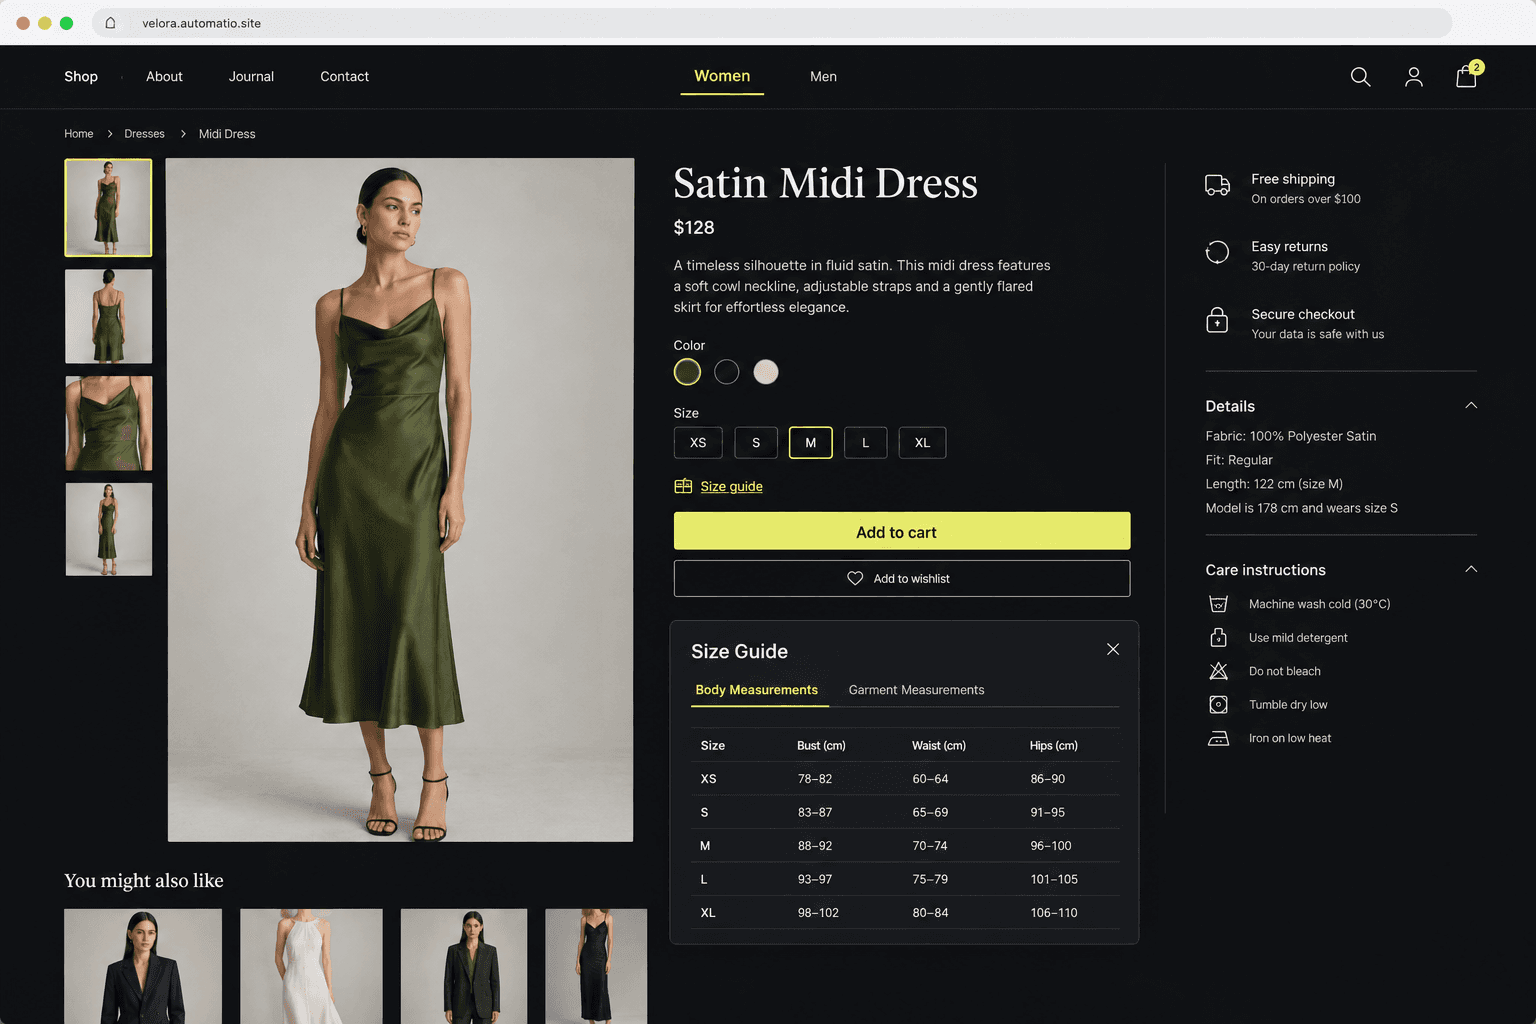Collapse the Care instructions section
The height and width of the screenshot is (1024, 1536).
(1471, 570)
